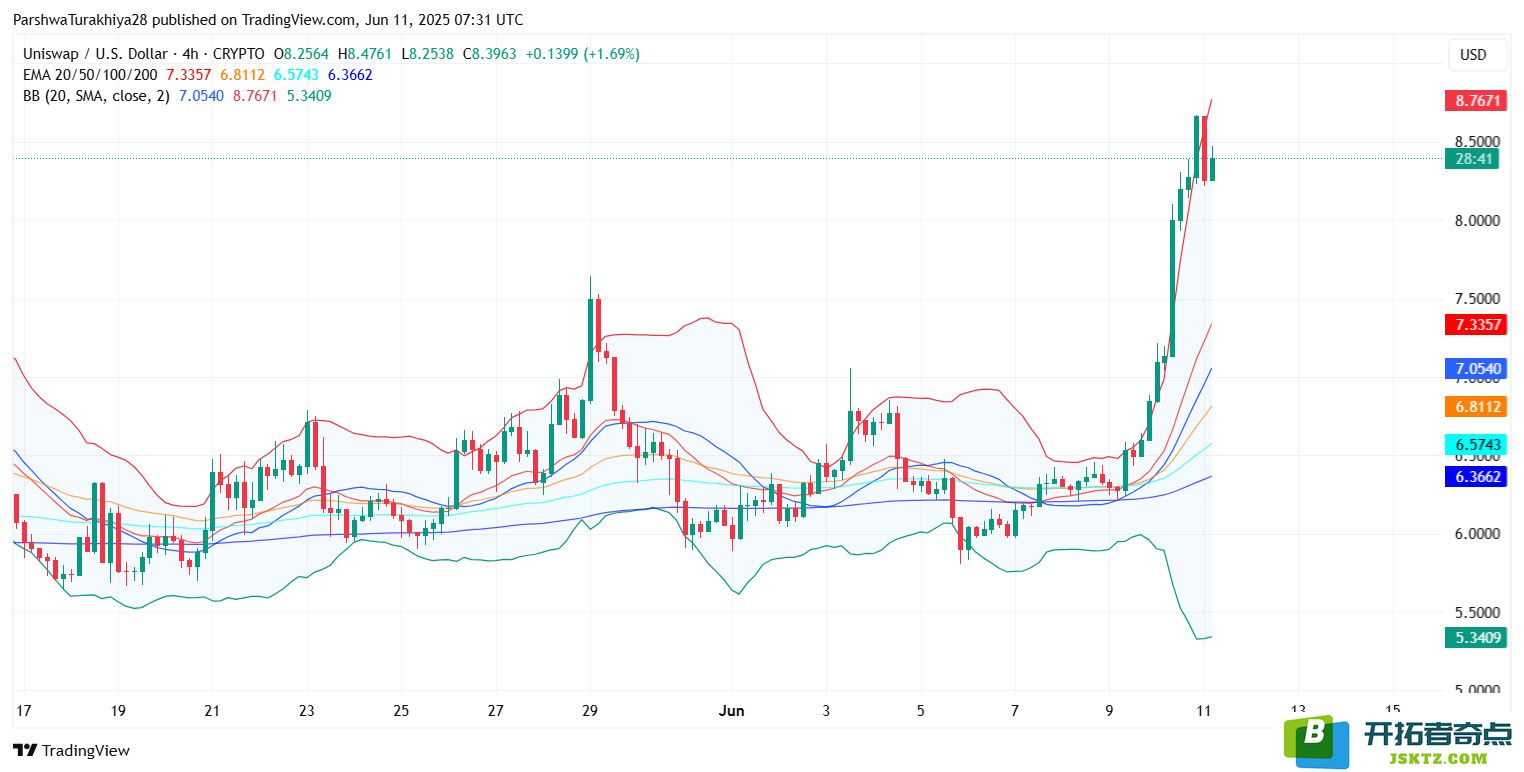Click the date 15 on the time axis
1524x772 pixels.
(x=1392, y=711)
